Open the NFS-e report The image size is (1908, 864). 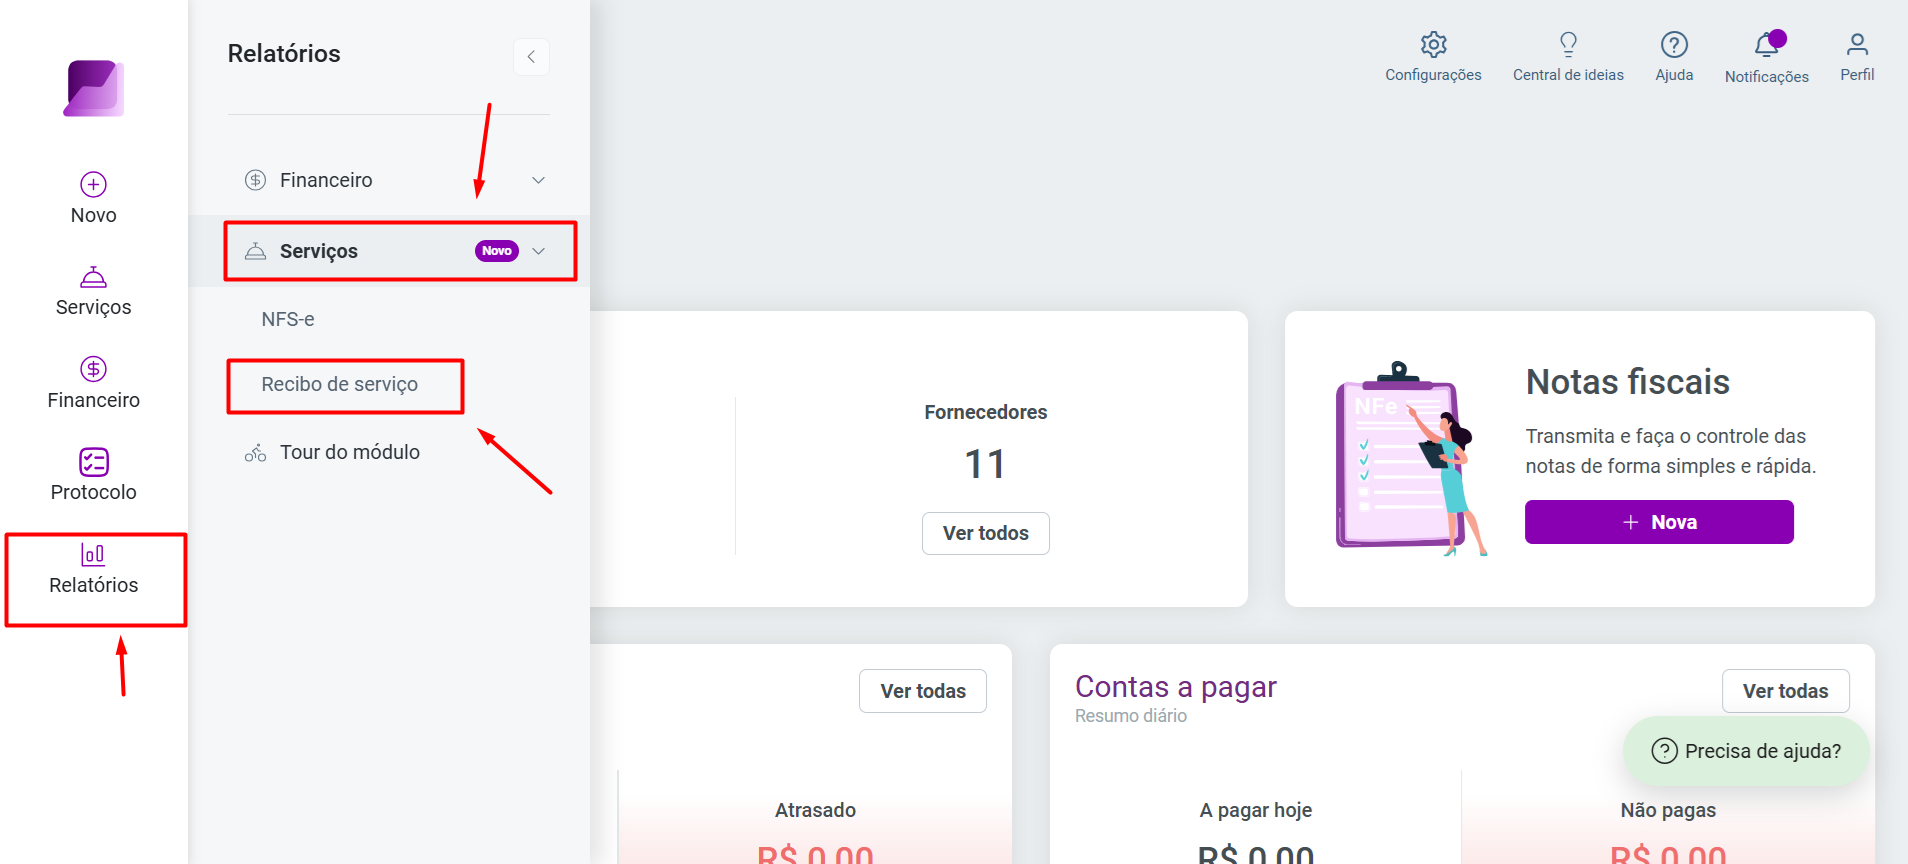(288, 319)
